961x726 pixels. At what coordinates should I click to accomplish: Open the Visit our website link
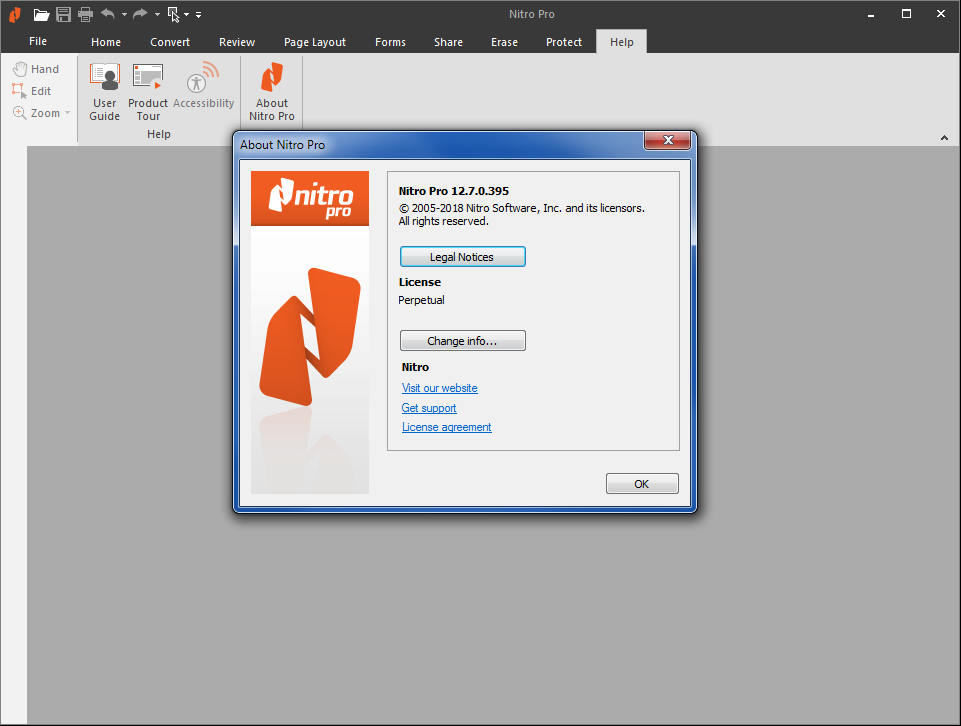click(x=439, y=388)
